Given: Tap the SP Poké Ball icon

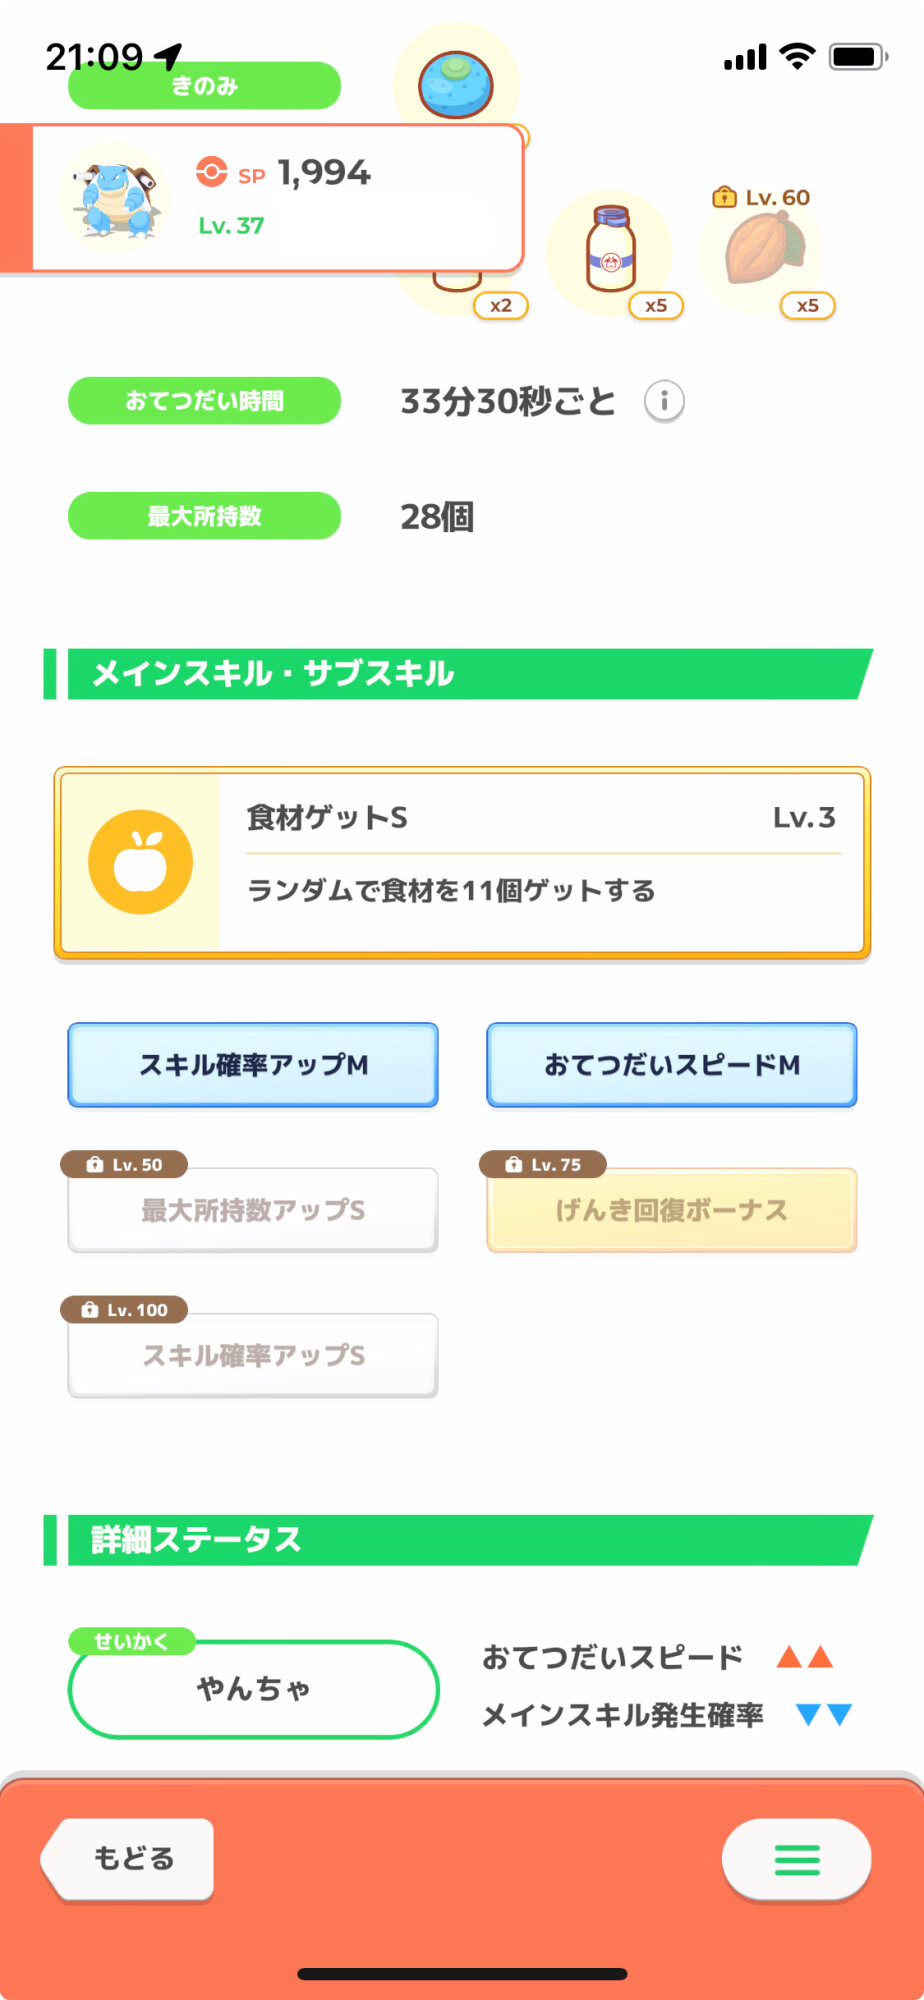Looking at the screenshot, I should point(211,172).
